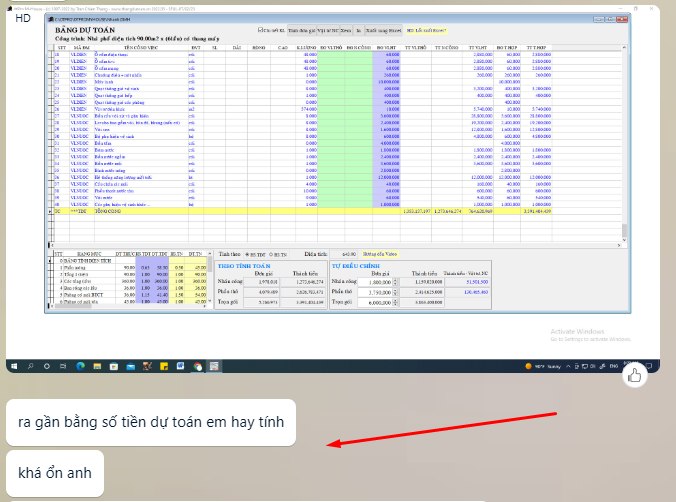Click the Trọn gói đơn giá spinner arrows
This screenshot has width=676, height=502.
[x=396, y=301]
